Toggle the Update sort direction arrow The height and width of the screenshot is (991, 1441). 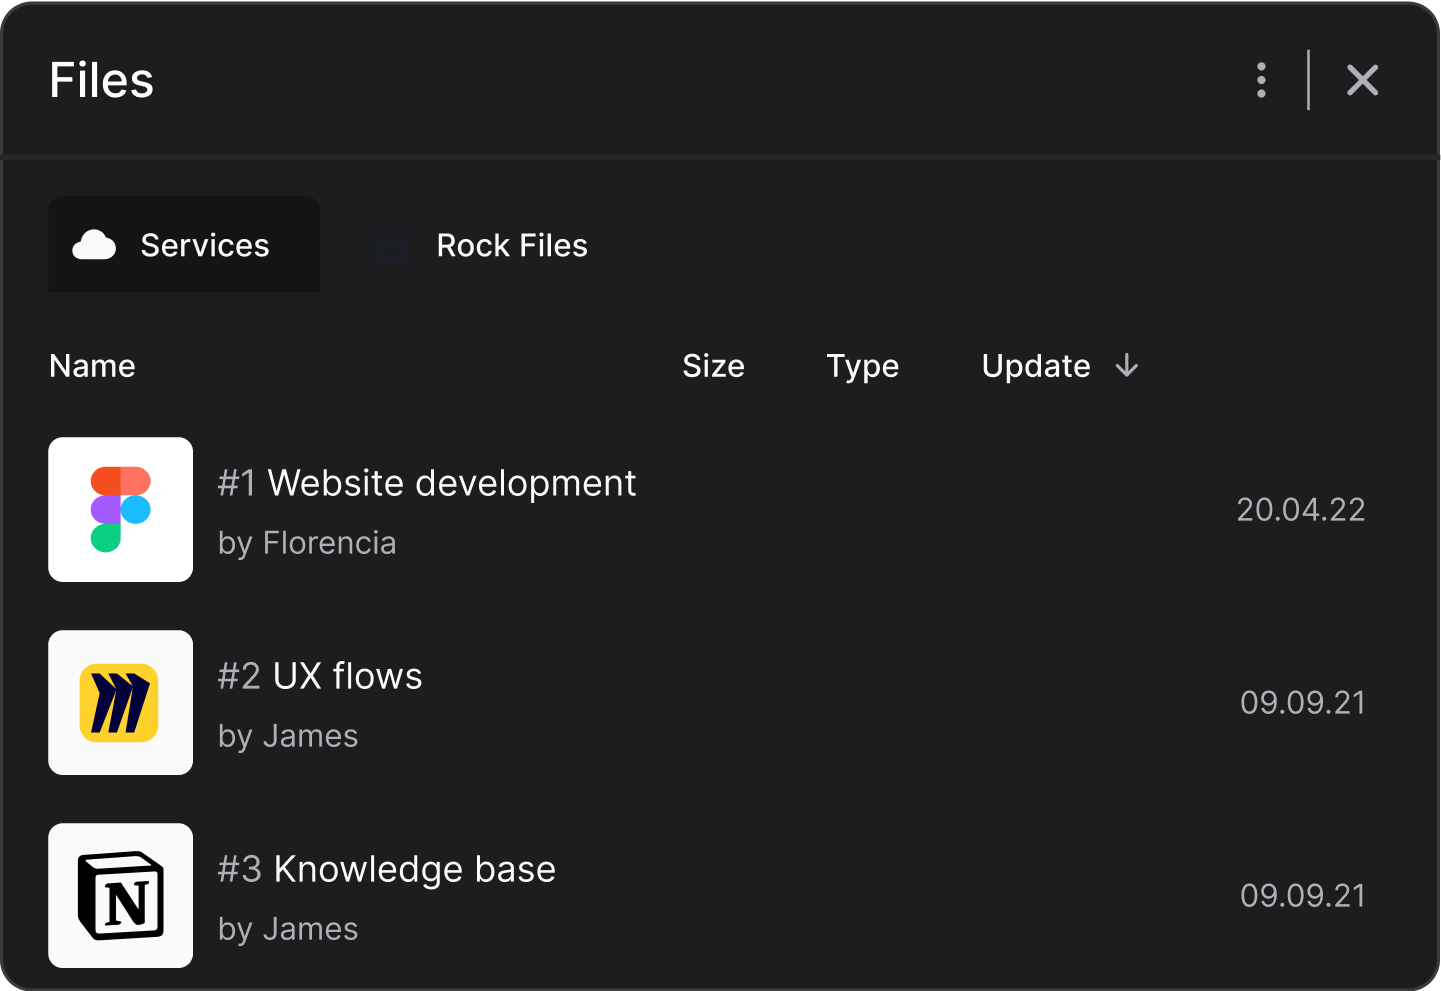[1127, 366]
